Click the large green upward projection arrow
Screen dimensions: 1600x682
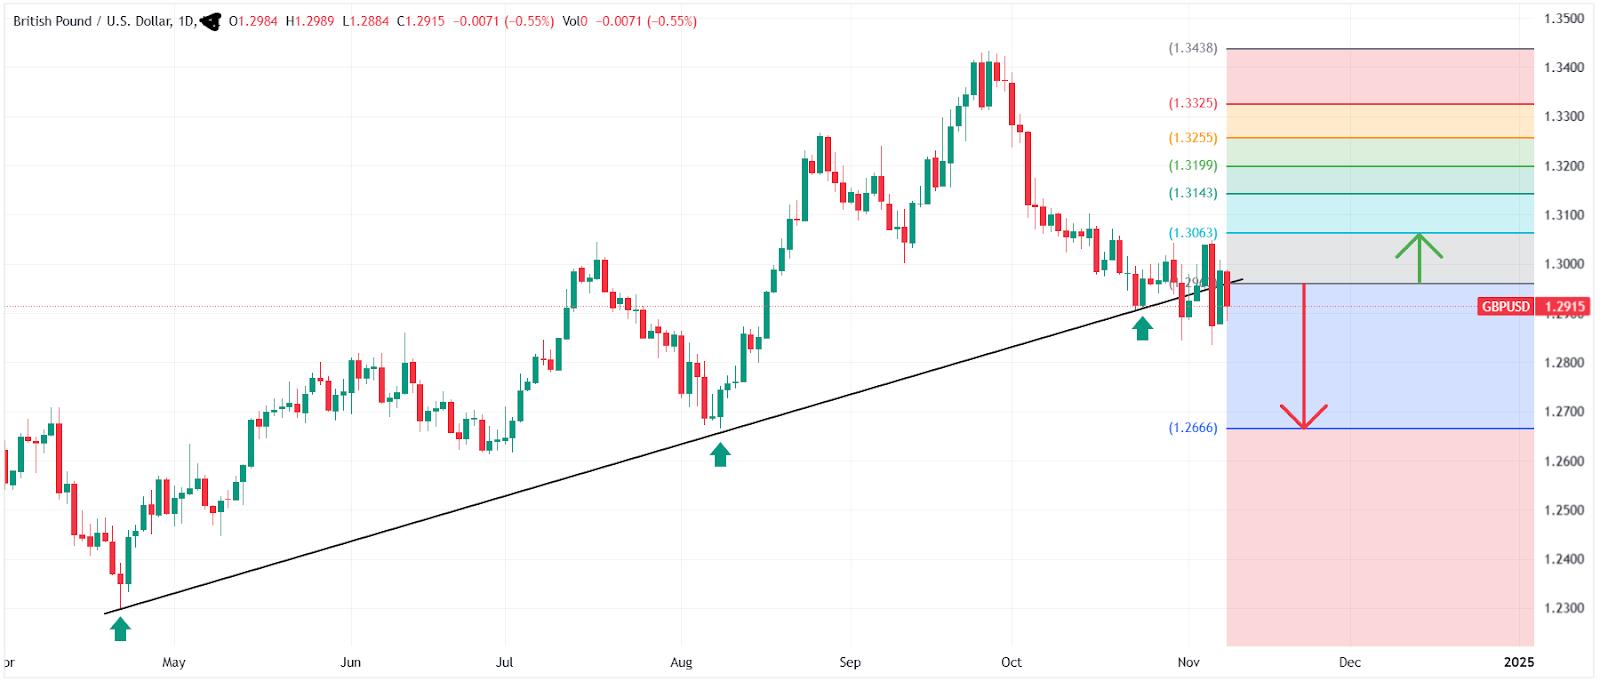point(1419,258)
